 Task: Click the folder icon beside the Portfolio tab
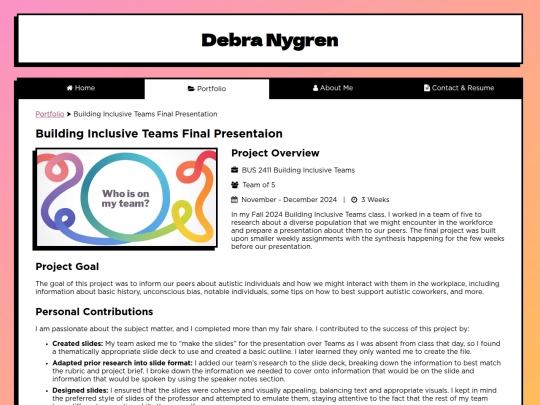[191, 89]
